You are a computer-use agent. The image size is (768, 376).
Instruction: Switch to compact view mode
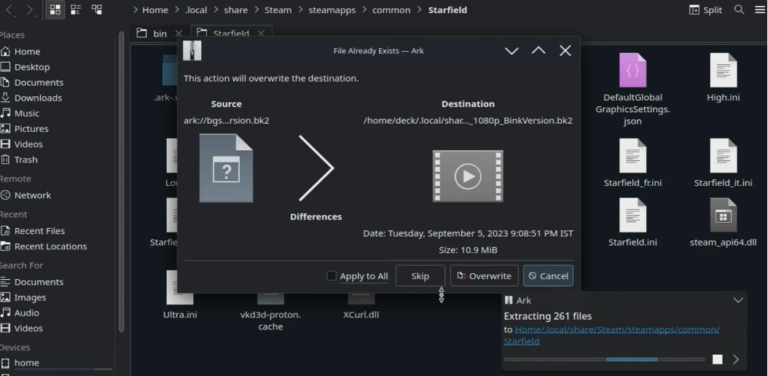click(75, 10)
